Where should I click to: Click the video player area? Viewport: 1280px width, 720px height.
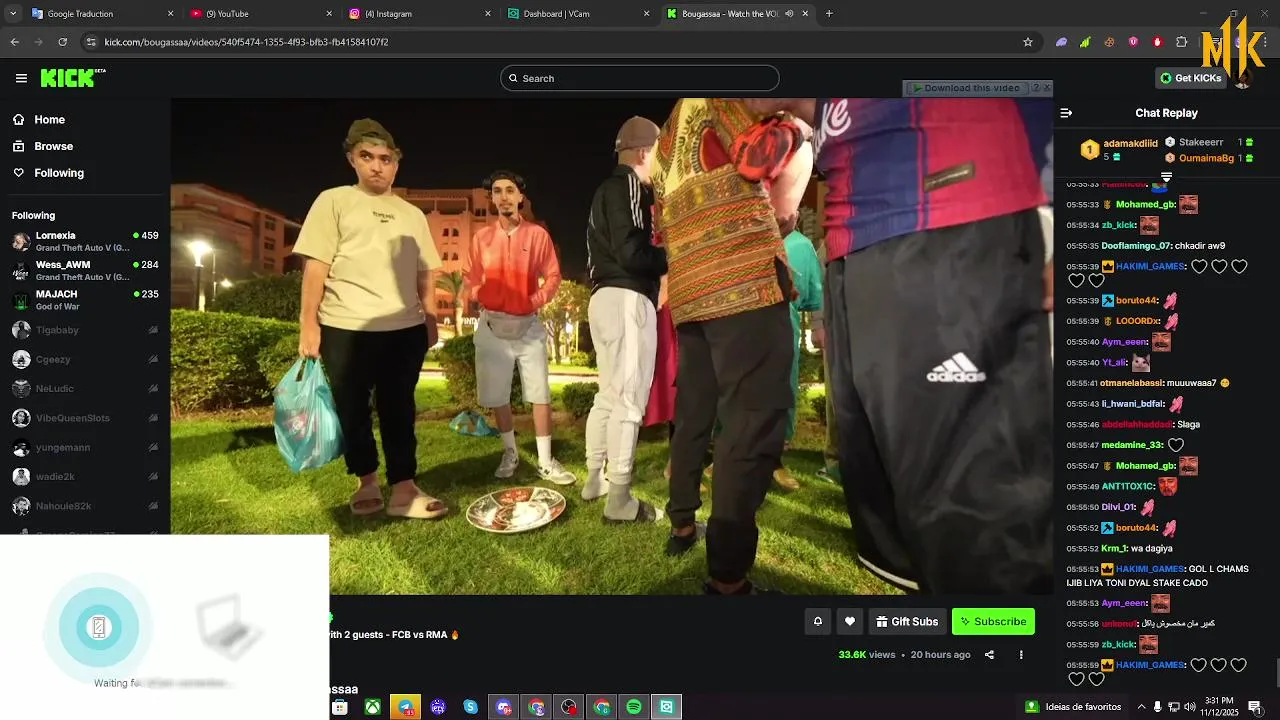tap(612, 346)
